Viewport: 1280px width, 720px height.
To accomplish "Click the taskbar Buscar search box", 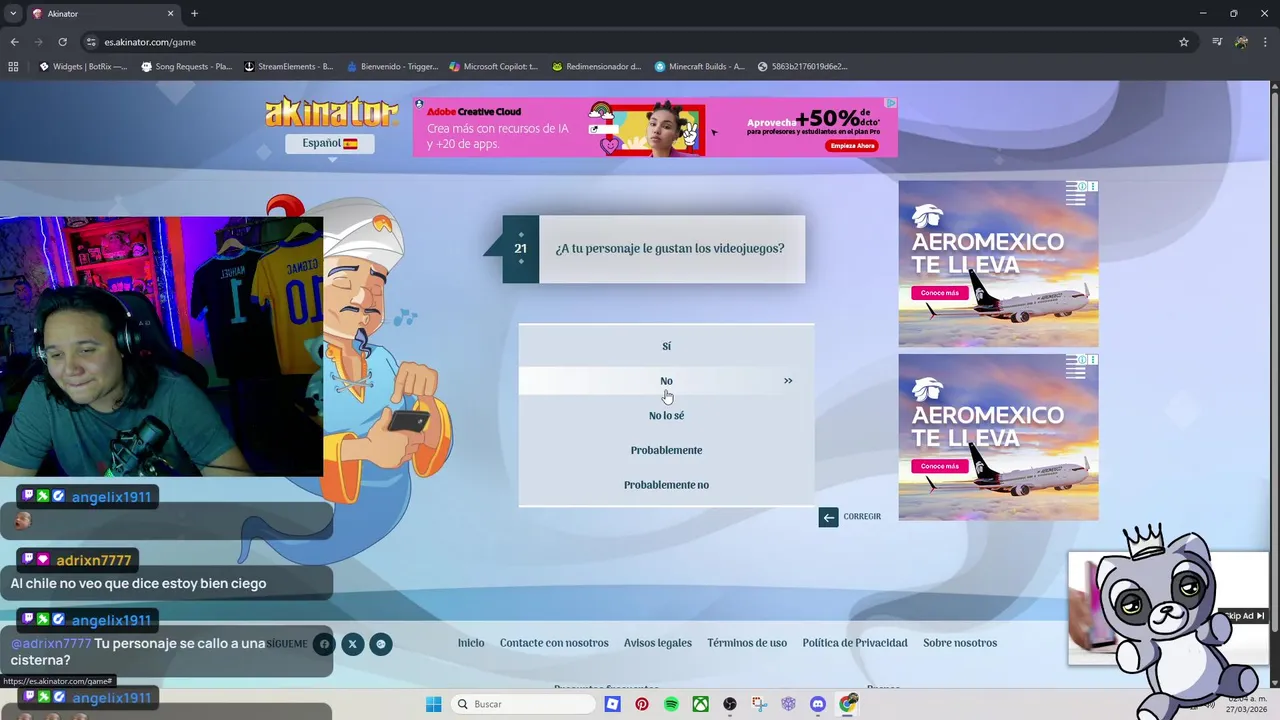I will (522, 704).
